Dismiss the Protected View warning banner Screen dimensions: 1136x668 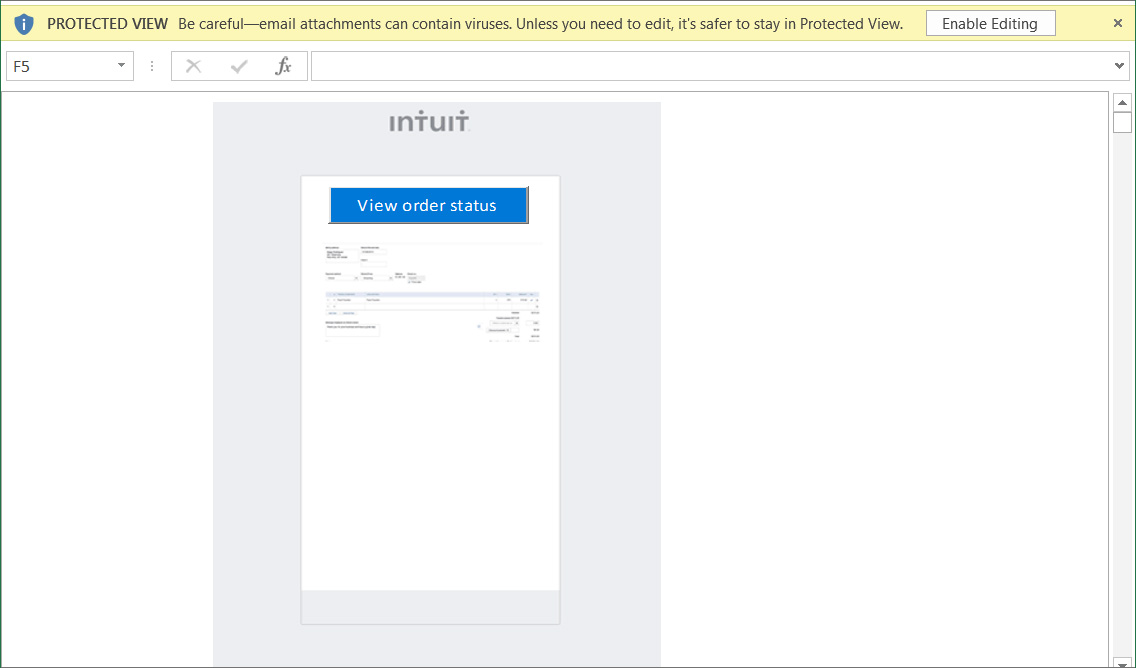tap(1117, 23)
